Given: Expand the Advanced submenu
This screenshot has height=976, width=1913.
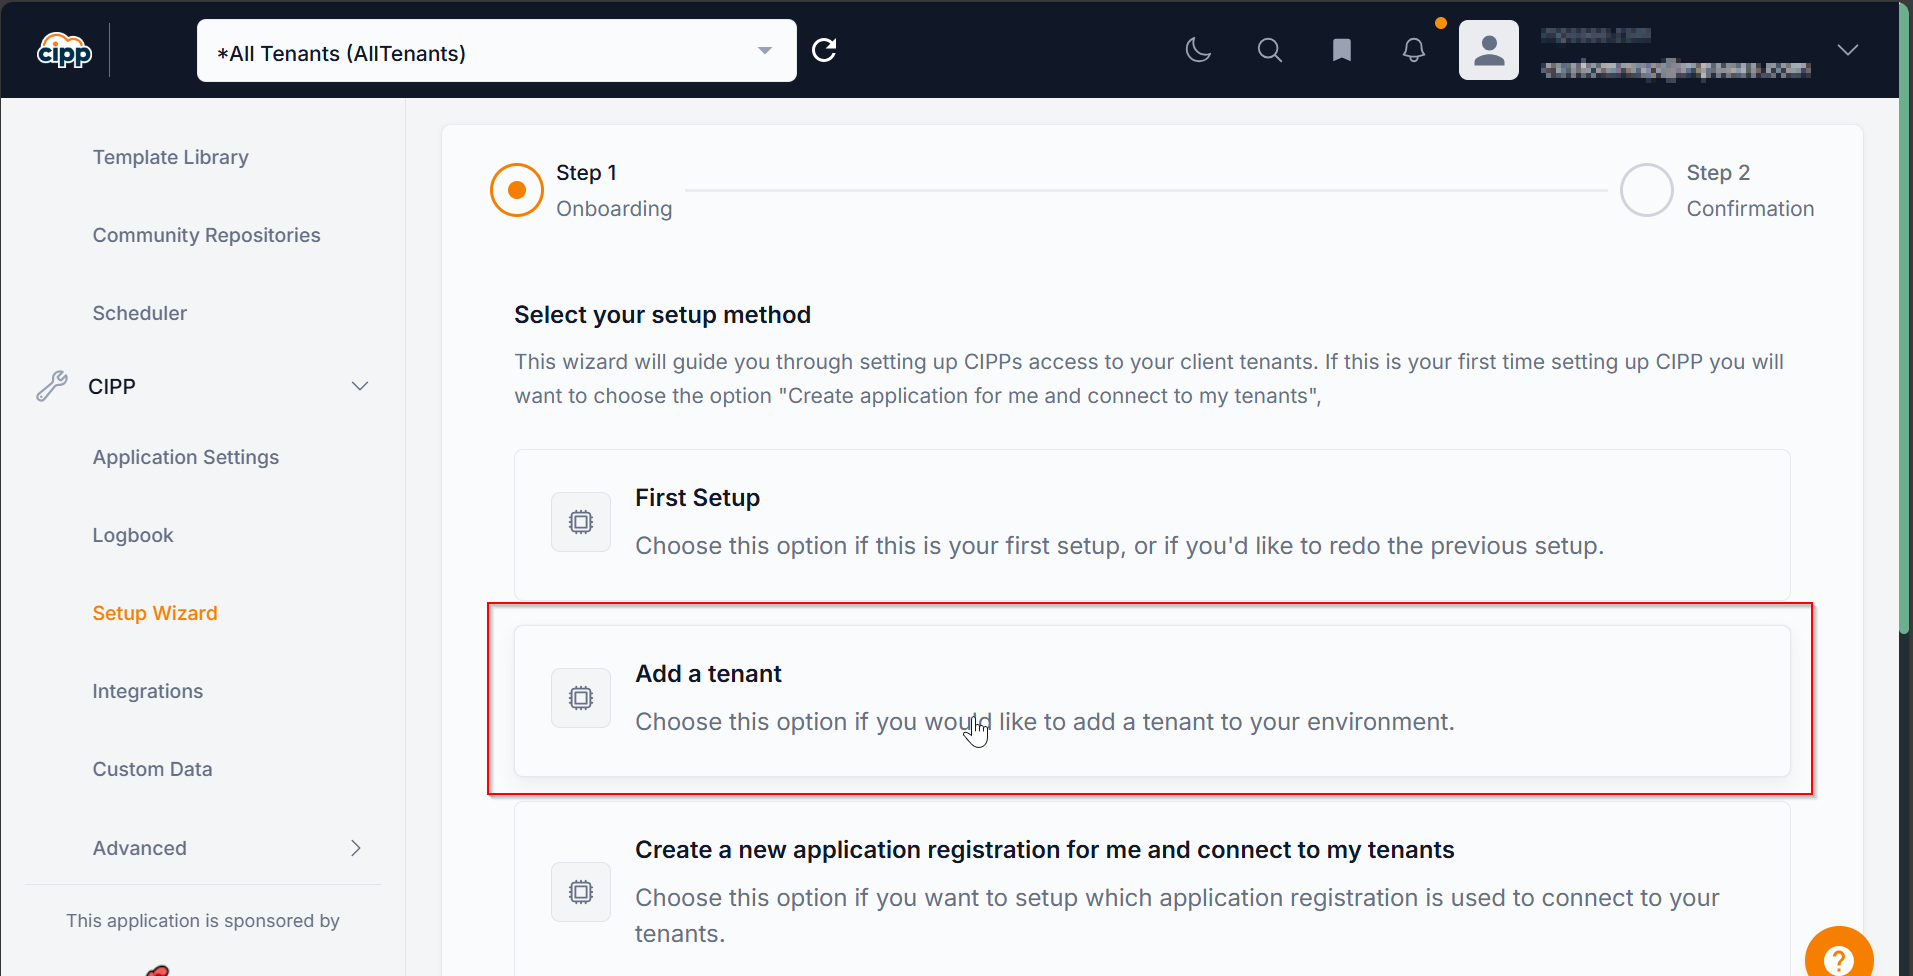Looking at the screenshot, I should pos(356,848).
